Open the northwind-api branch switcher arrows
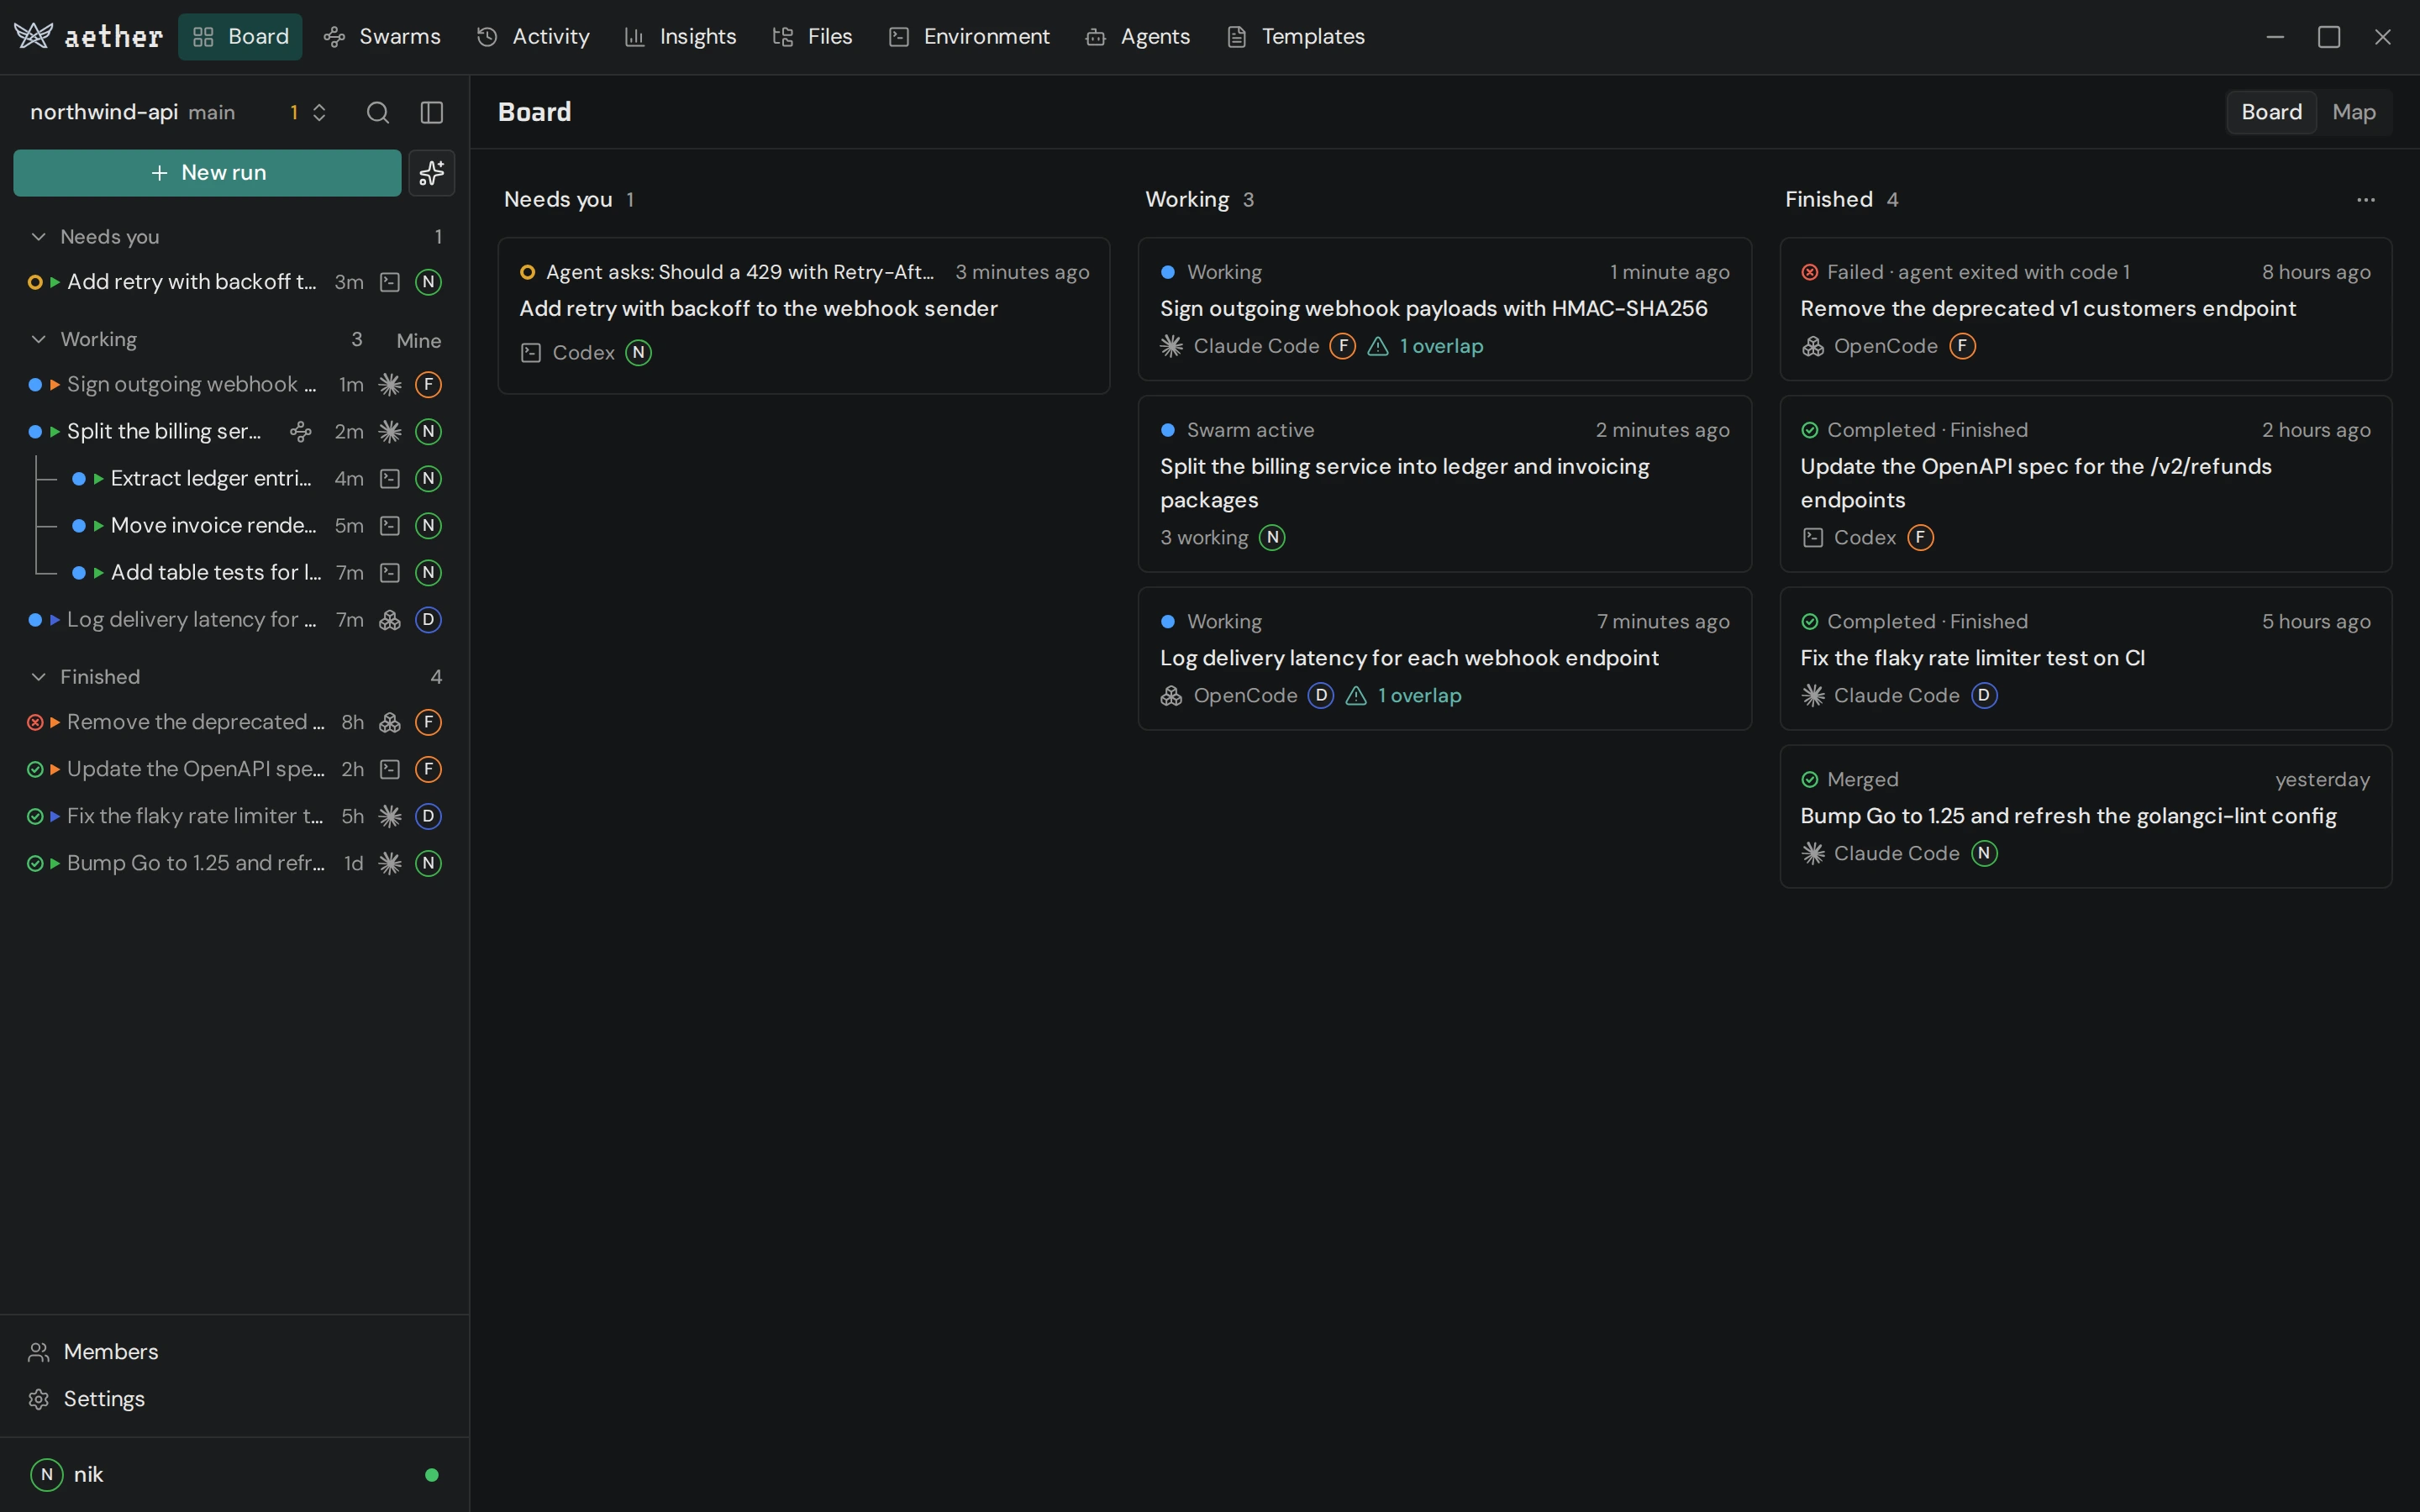This screenshot has height=1512, width=2420. pos(319,112)
